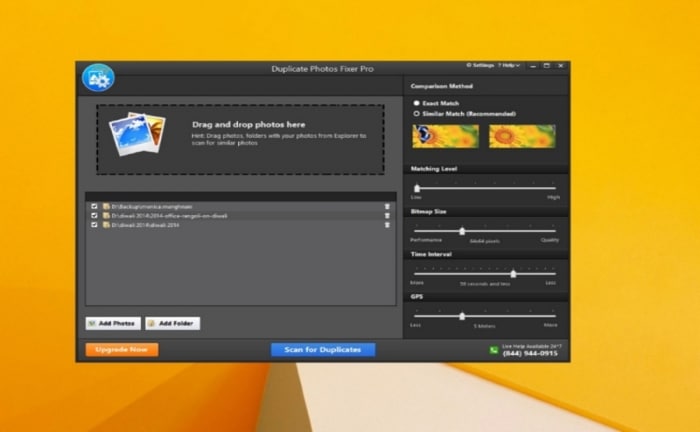Select the Exact Match radio option
Screen dimensions: 700x432
point(417,103)
